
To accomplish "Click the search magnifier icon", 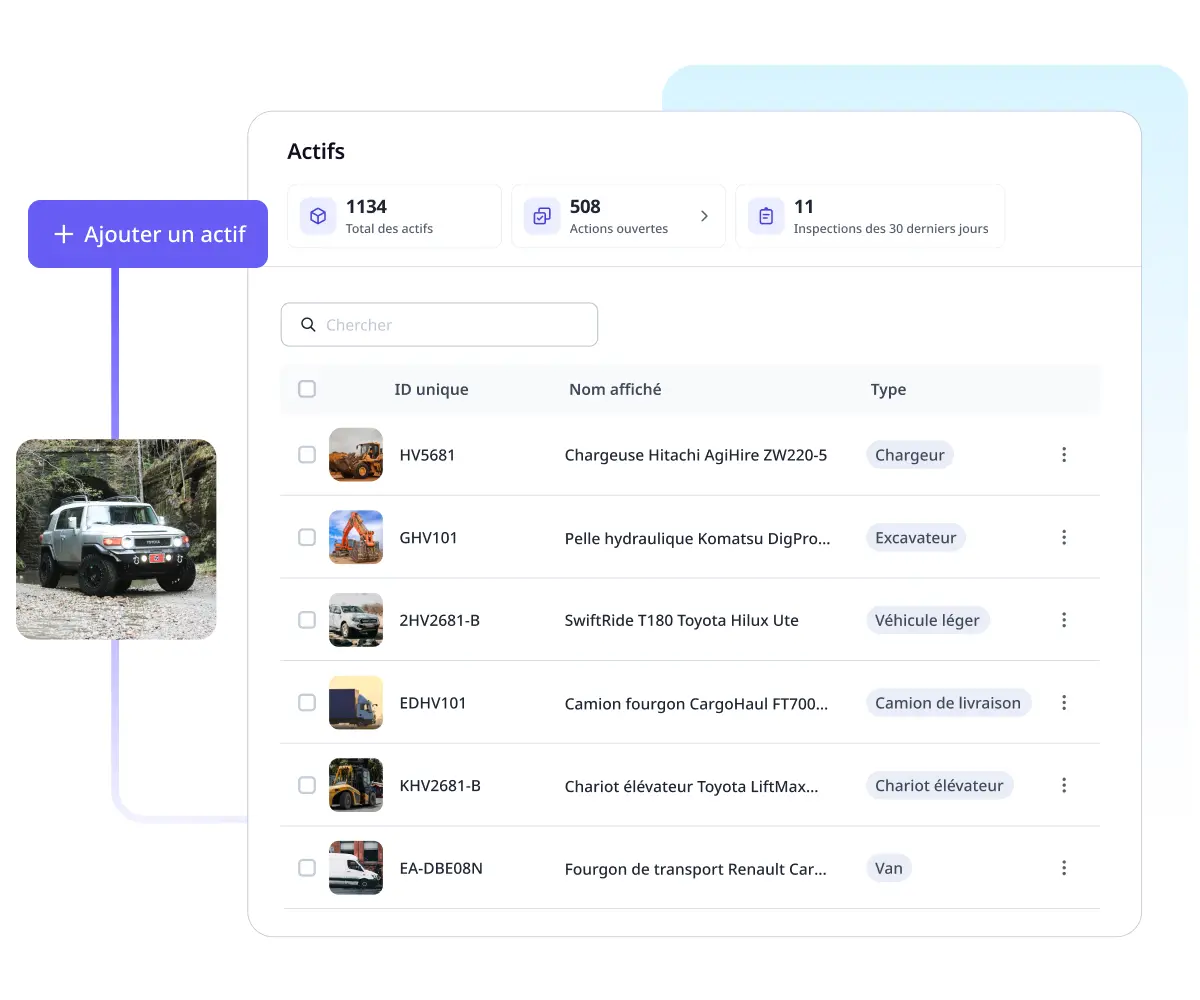I will click(x=308, y=325).
